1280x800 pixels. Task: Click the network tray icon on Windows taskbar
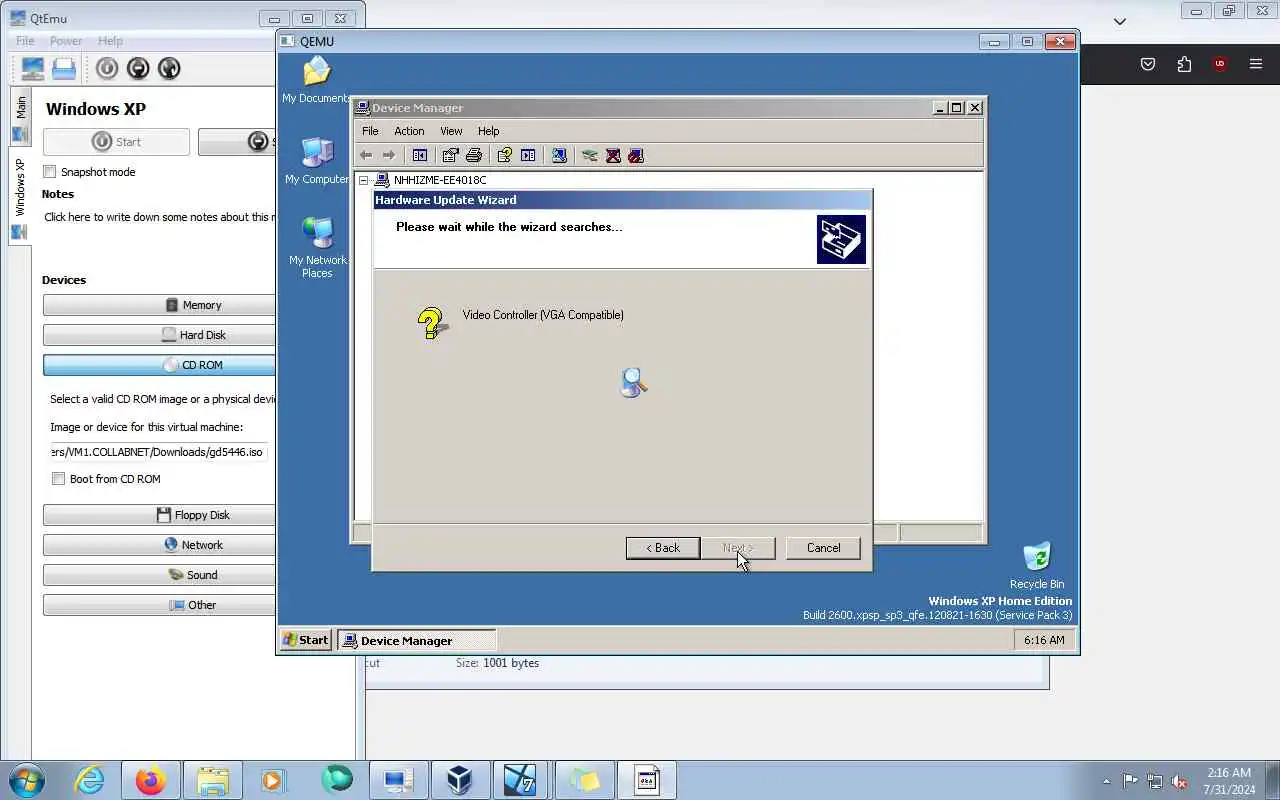1155,781
